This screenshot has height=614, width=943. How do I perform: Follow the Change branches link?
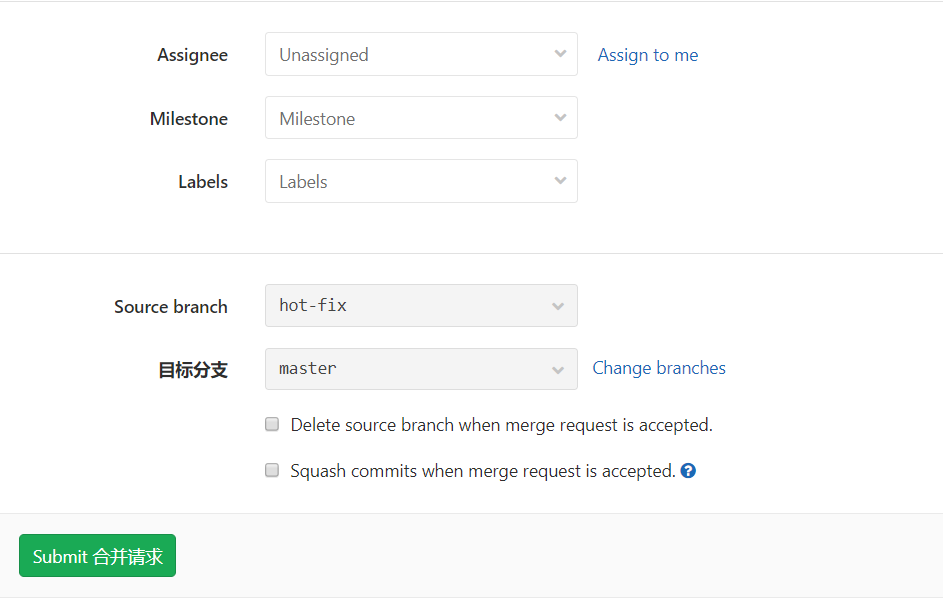(x=659, y=368)
